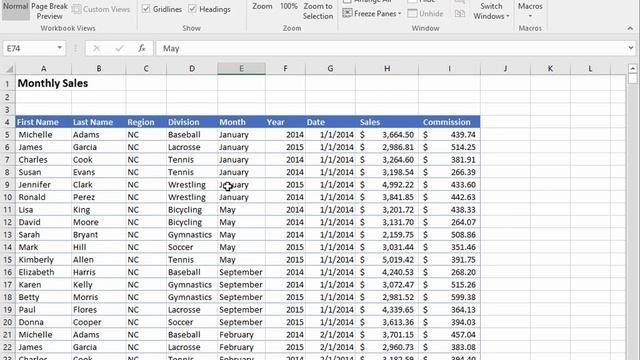Image resolution: width=640 pixels, height=360 pixels.
Task: Click the Select All corner triangle
Action: click(9, 69)
